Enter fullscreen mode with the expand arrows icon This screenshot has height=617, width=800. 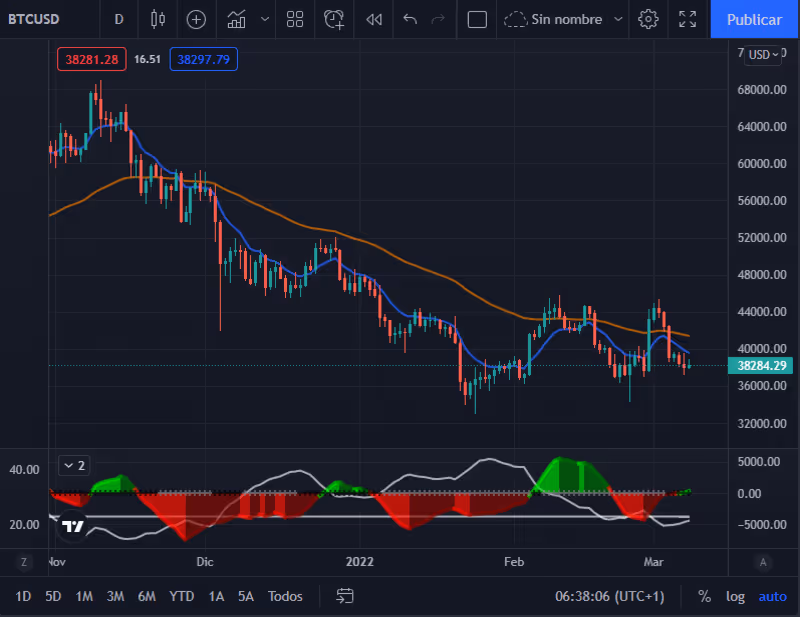687,19
